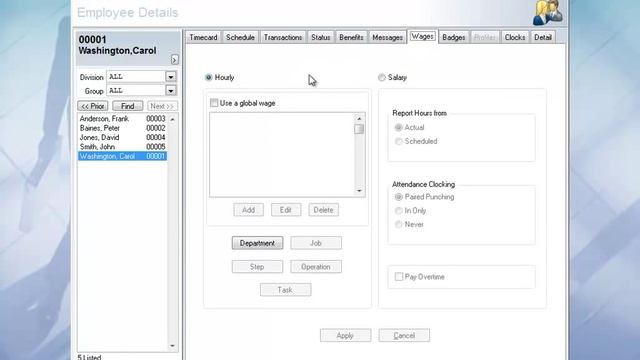Open the Group dropdown
The height and width of the screenshot is (360, 640).
171,90
